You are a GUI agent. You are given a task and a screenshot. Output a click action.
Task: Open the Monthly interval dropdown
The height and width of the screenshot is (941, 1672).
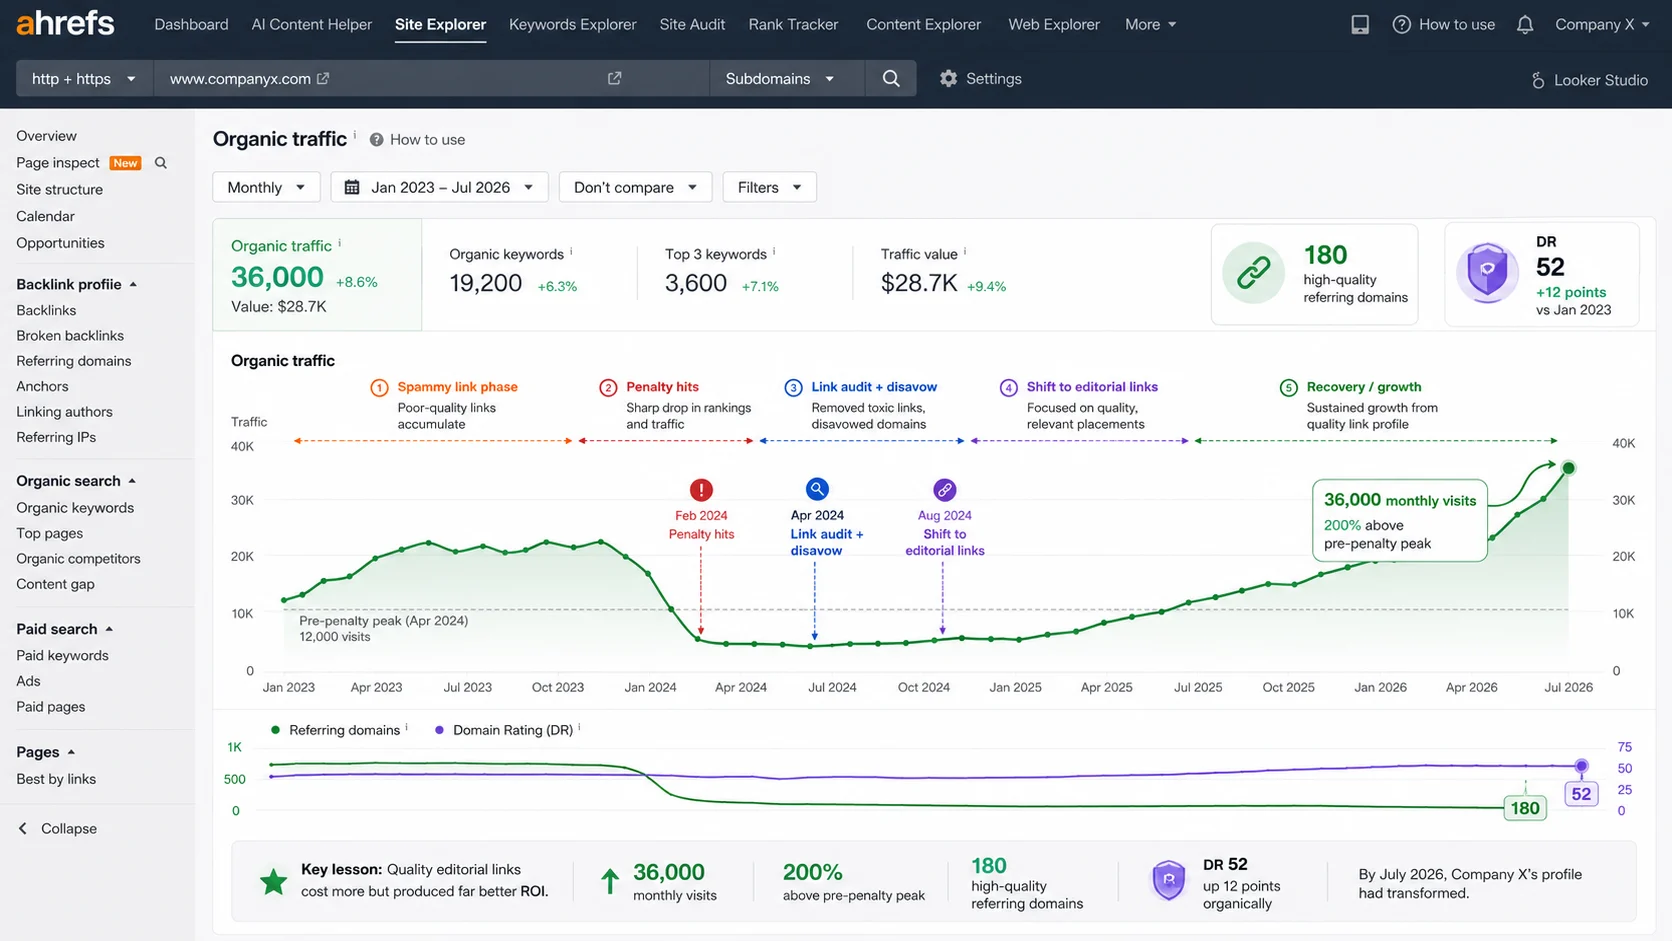pyautogui.click(x=266, y=187)
